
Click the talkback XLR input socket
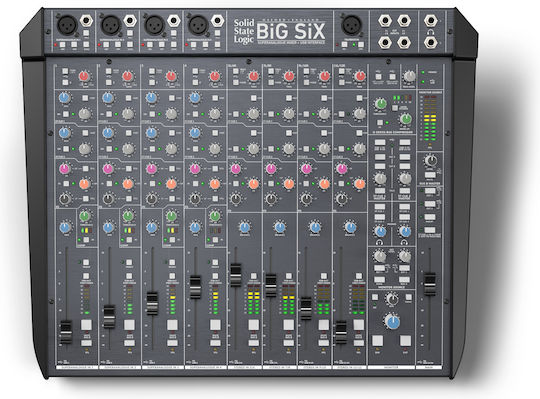click(x=351, y=25)
